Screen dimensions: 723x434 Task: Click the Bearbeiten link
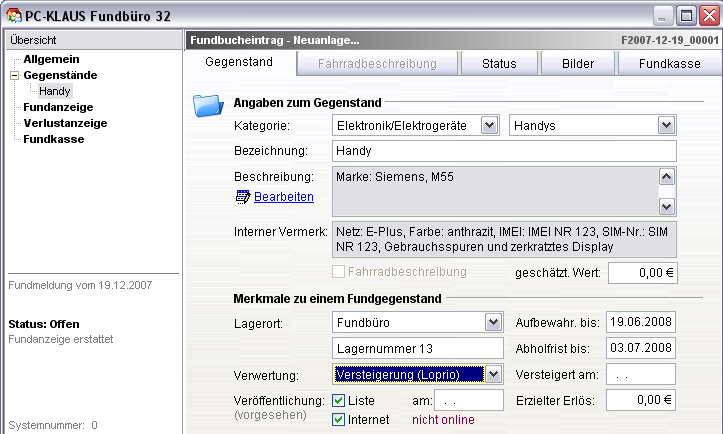click(x=284, y=197)
